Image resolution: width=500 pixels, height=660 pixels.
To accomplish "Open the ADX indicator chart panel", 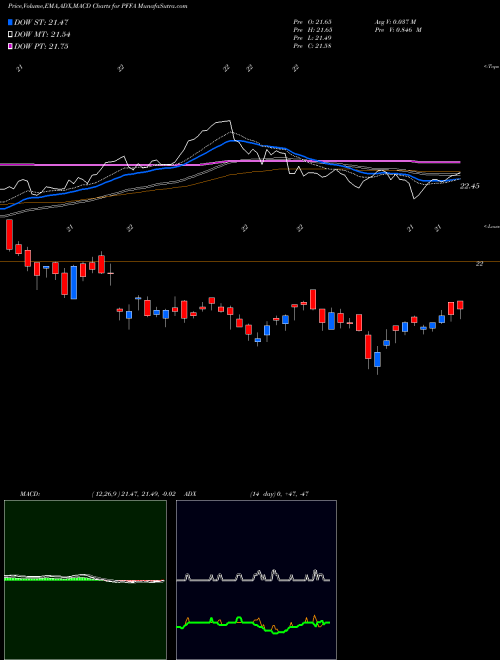I will (x=256, y=580).
